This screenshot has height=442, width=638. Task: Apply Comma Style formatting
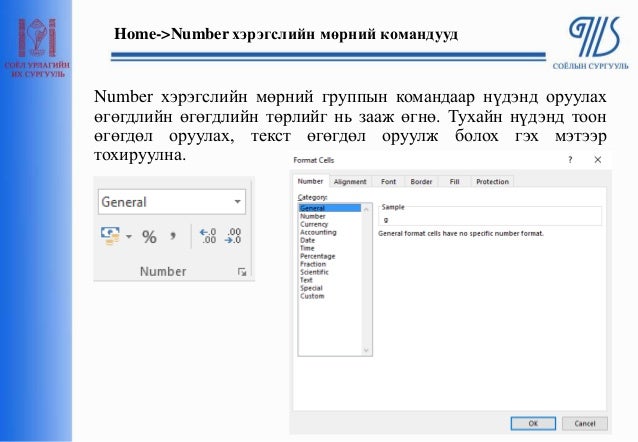[x=173, y=236]
